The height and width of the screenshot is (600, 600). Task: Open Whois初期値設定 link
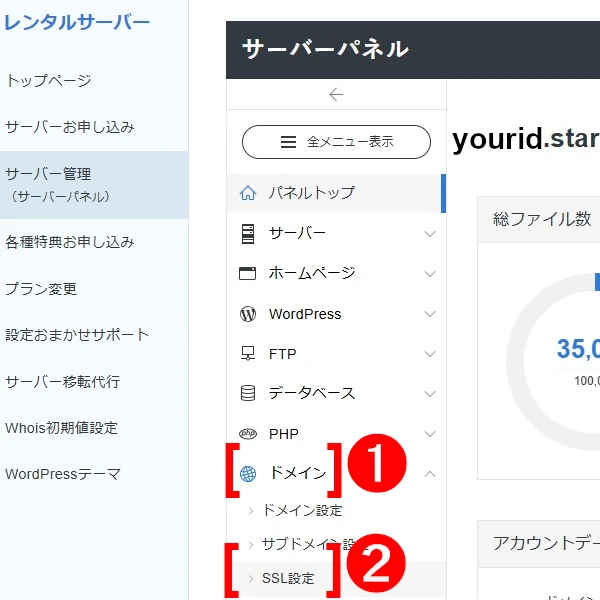[61, 428]
